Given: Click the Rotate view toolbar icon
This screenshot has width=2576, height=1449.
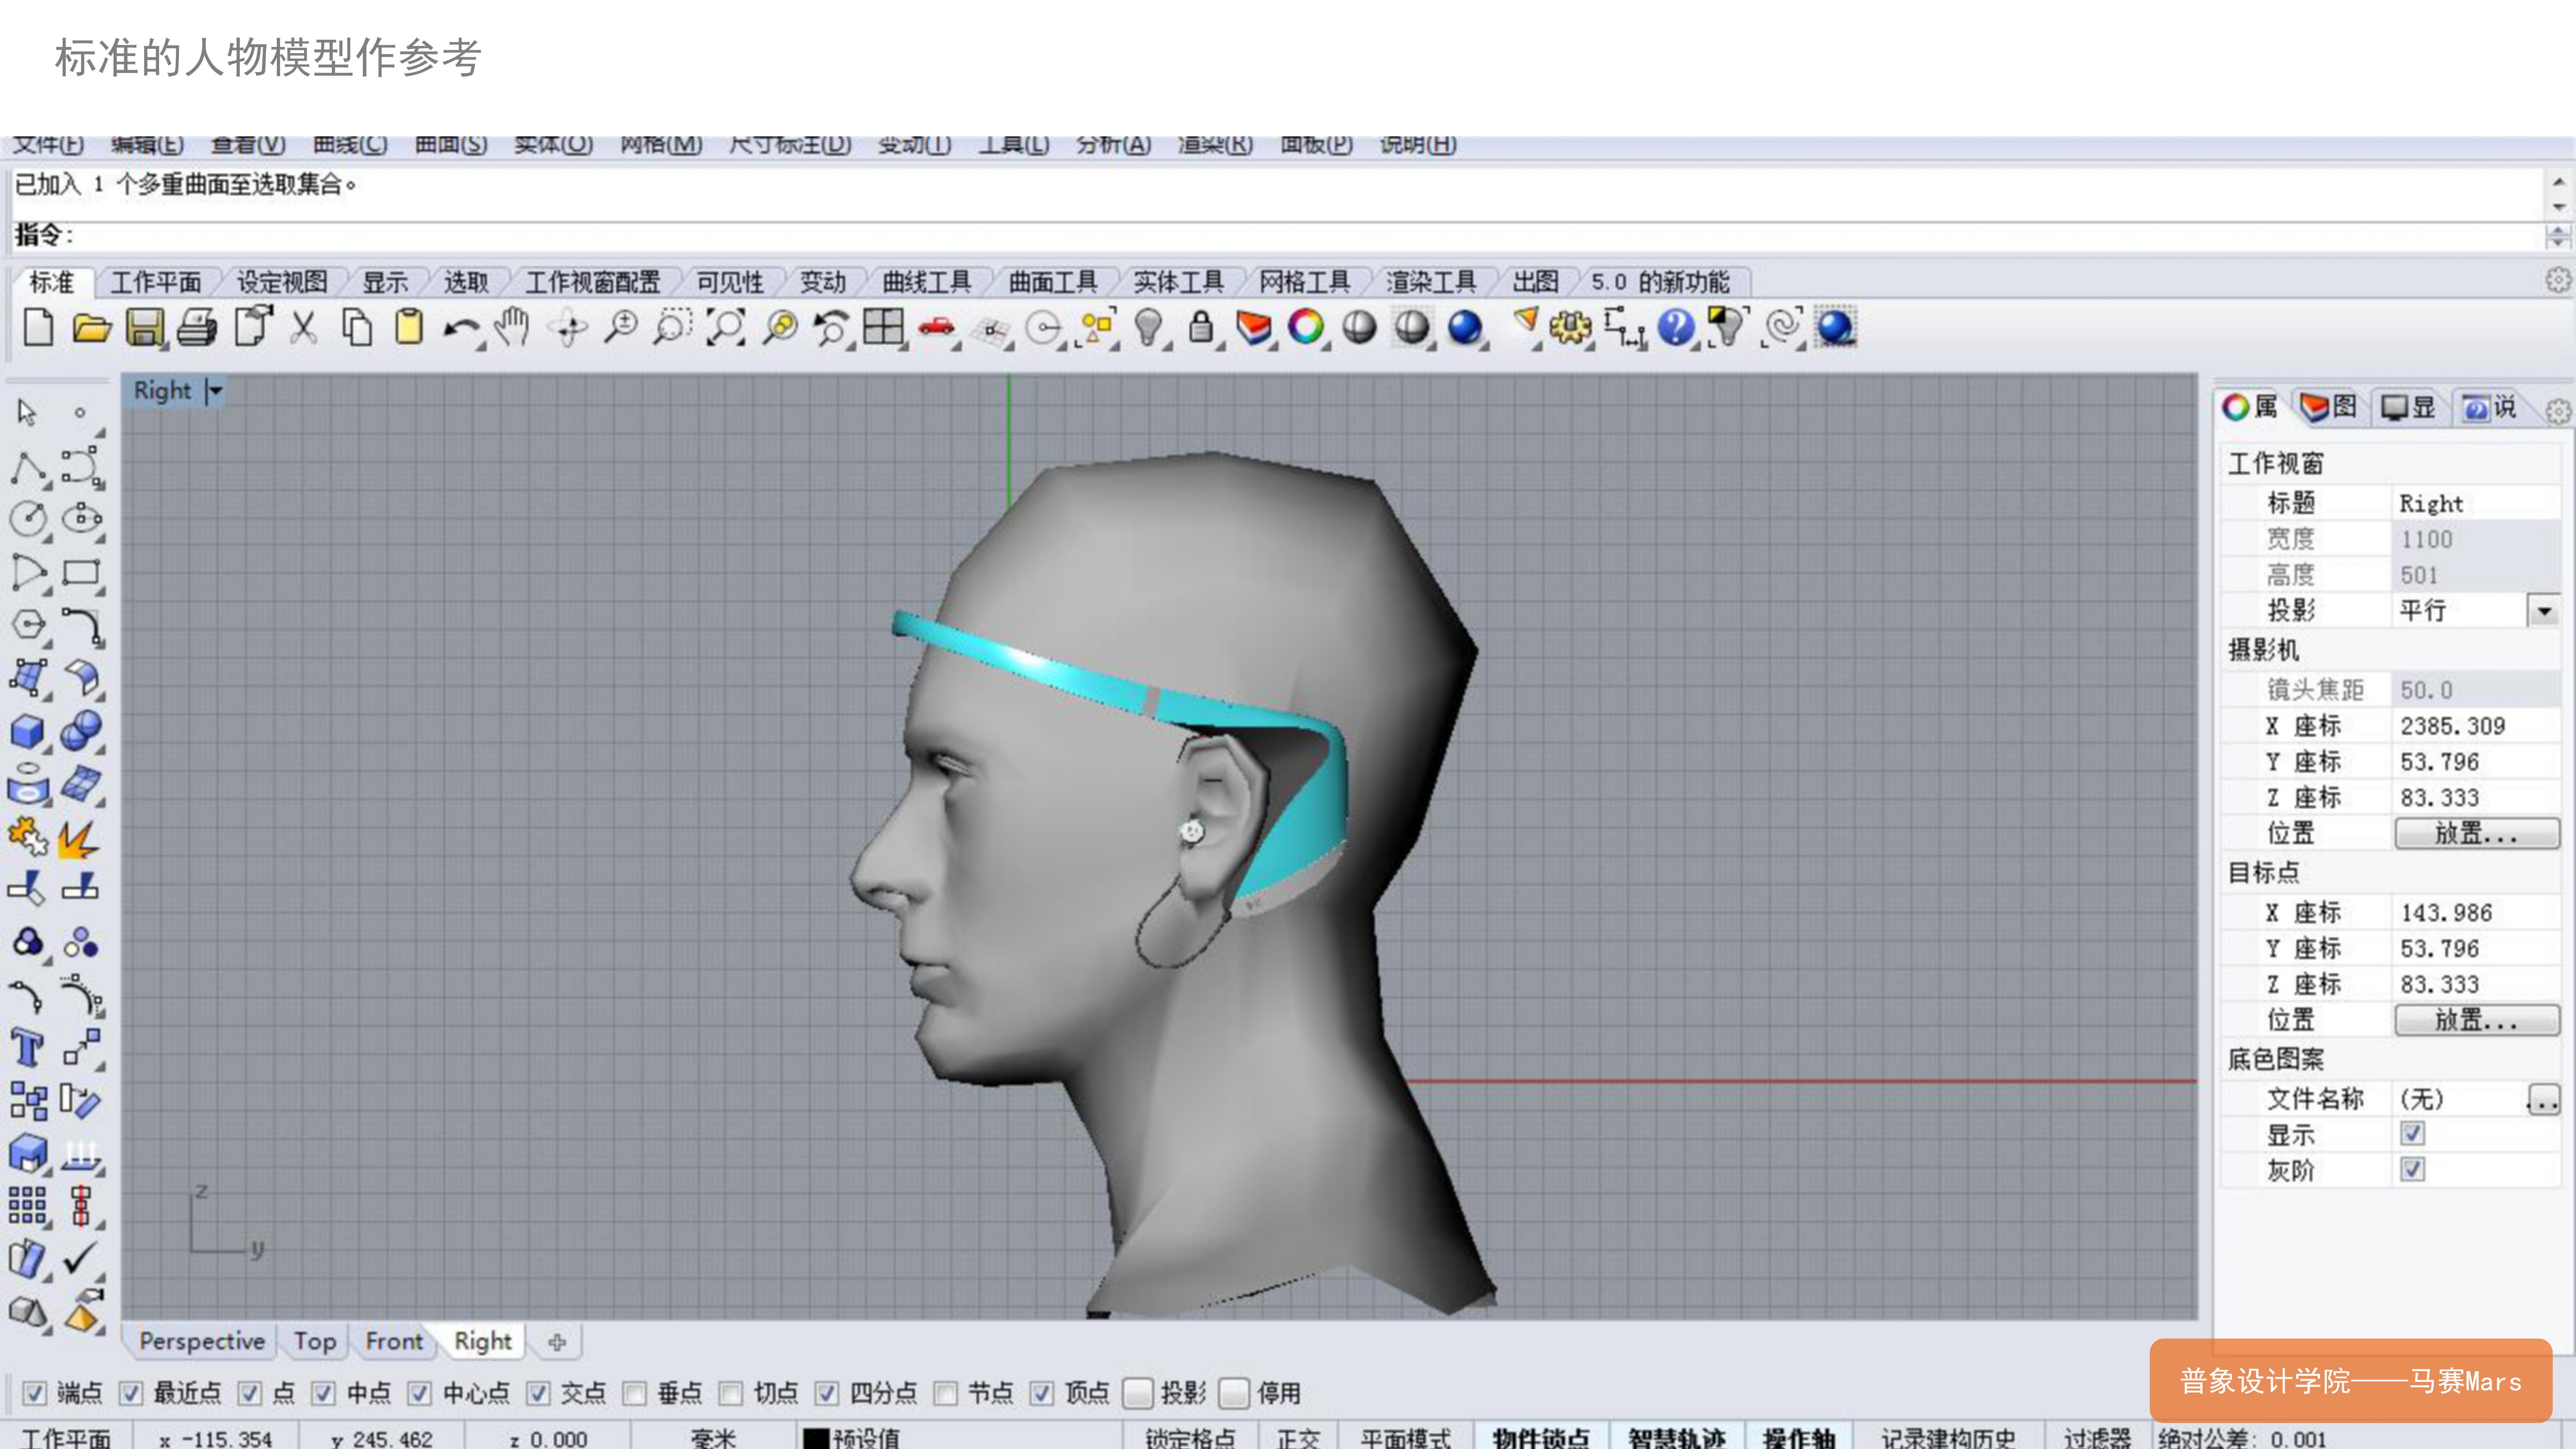Looking at the screenshot, I should click(x=567, y=328).
